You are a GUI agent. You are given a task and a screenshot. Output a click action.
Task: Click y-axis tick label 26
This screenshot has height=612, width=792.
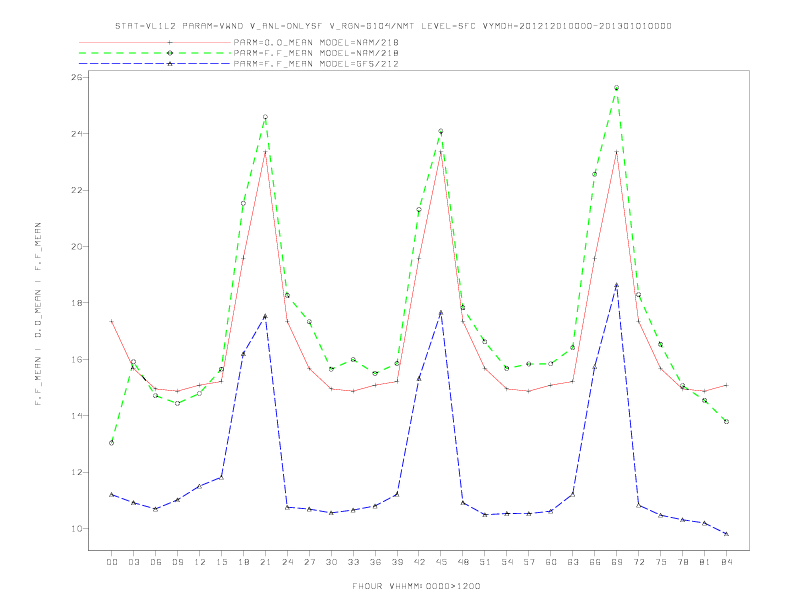click(x=77, y=77)
